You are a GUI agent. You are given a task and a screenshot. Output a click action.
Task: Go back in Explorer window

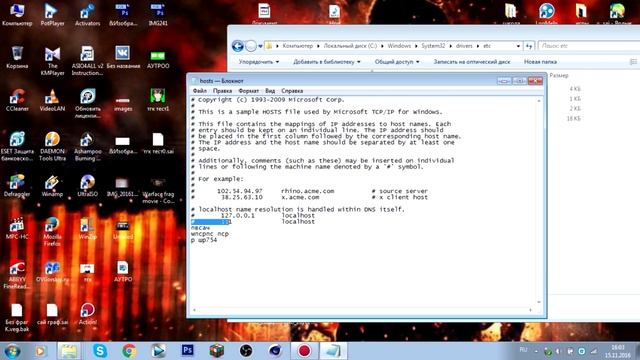point(238,46)
